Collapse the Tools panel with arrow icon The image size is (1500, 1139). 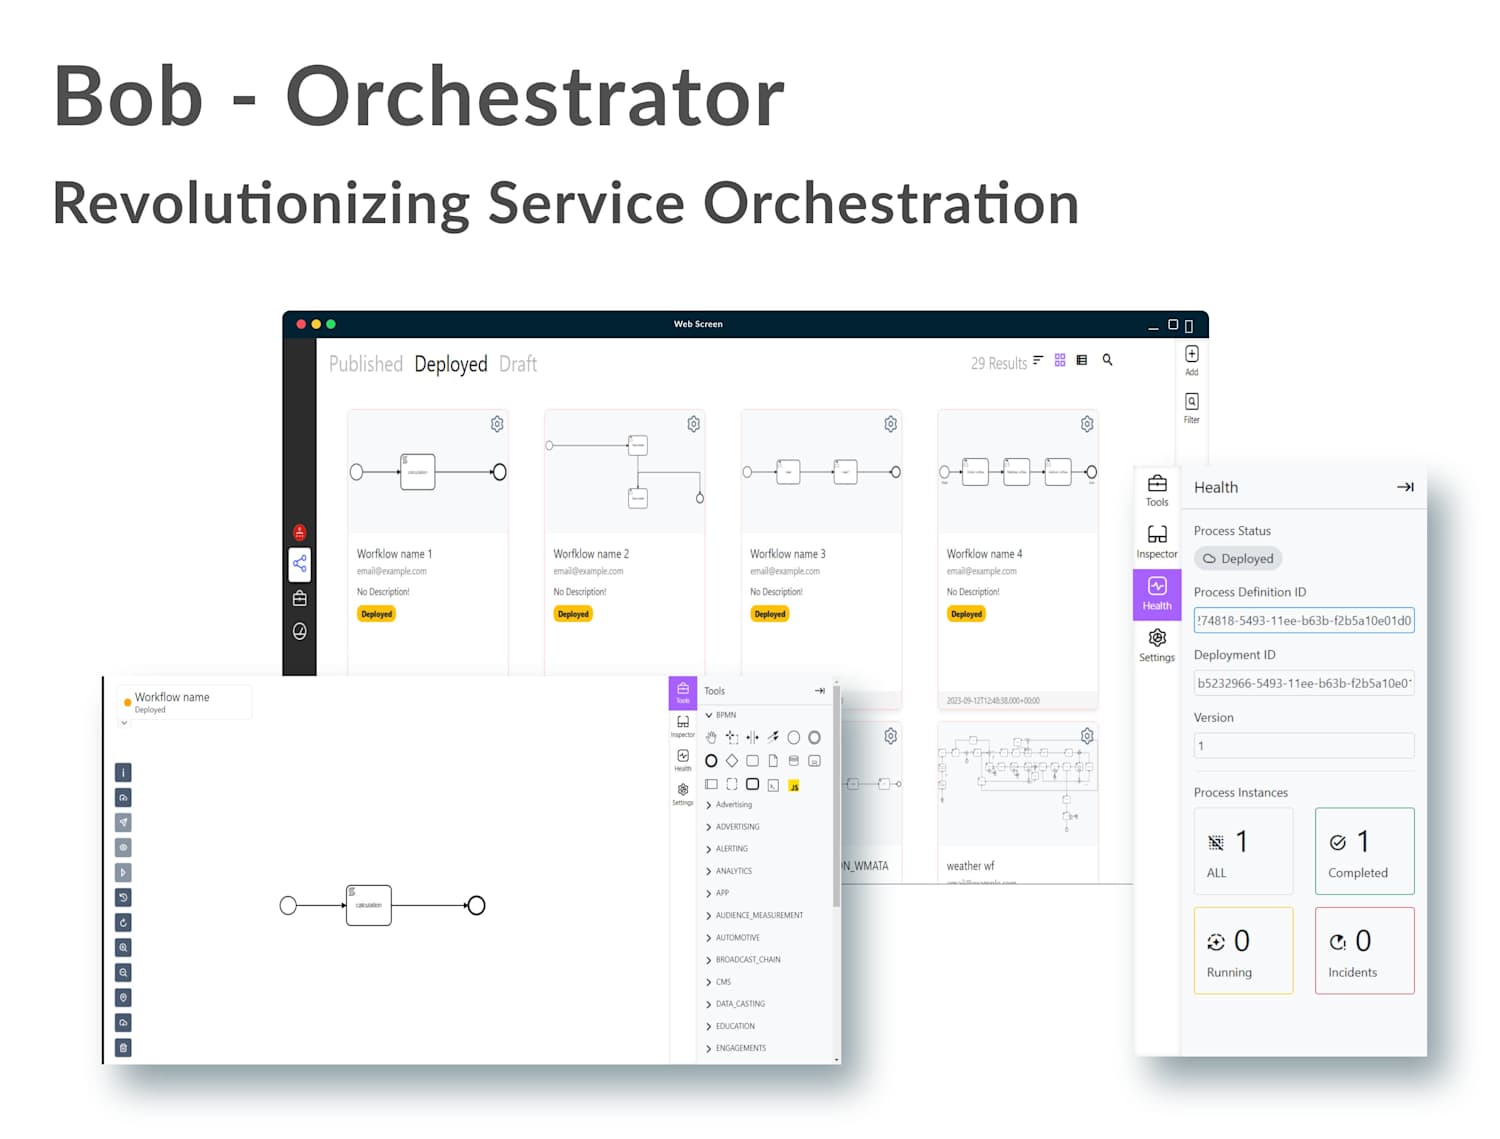[x=819, y=691]
